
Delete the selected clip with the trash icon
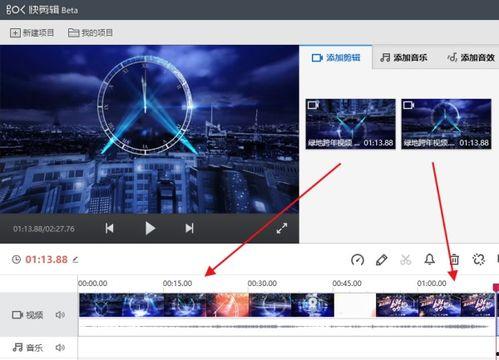coord(454,259)
